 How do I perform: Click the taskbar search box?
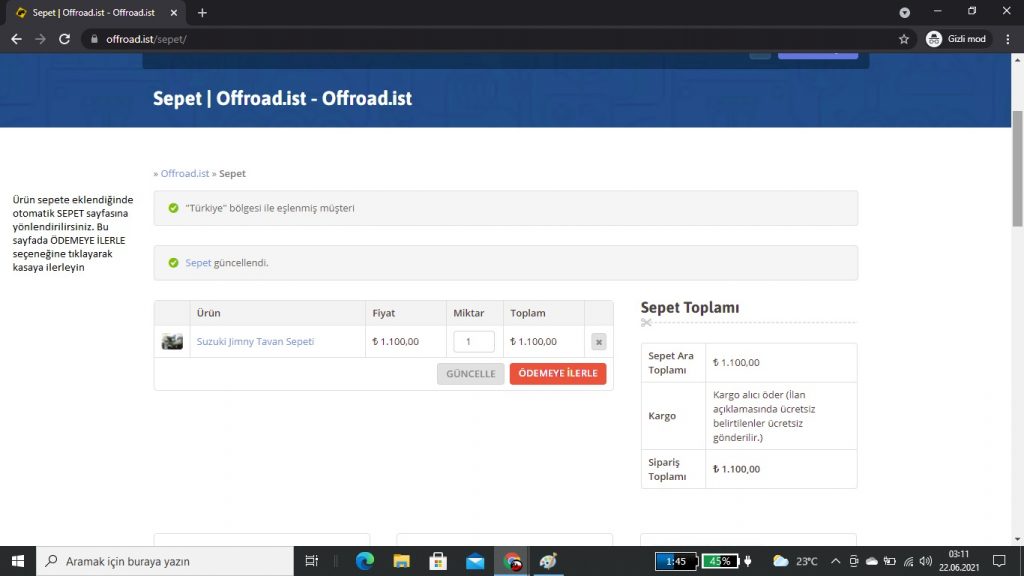165,561
